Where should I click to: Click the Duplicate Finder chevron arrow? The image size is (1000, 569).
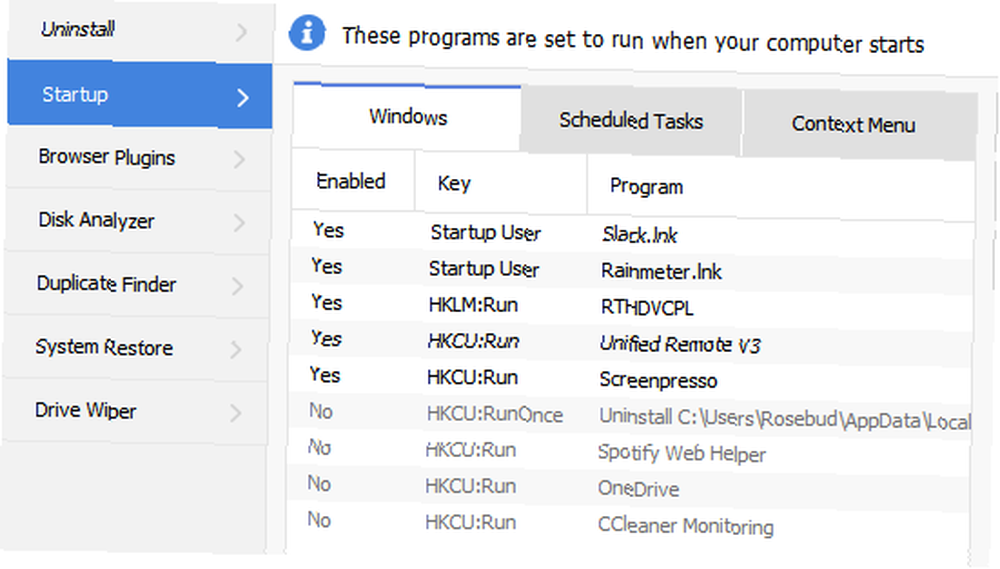pos(237,286)
